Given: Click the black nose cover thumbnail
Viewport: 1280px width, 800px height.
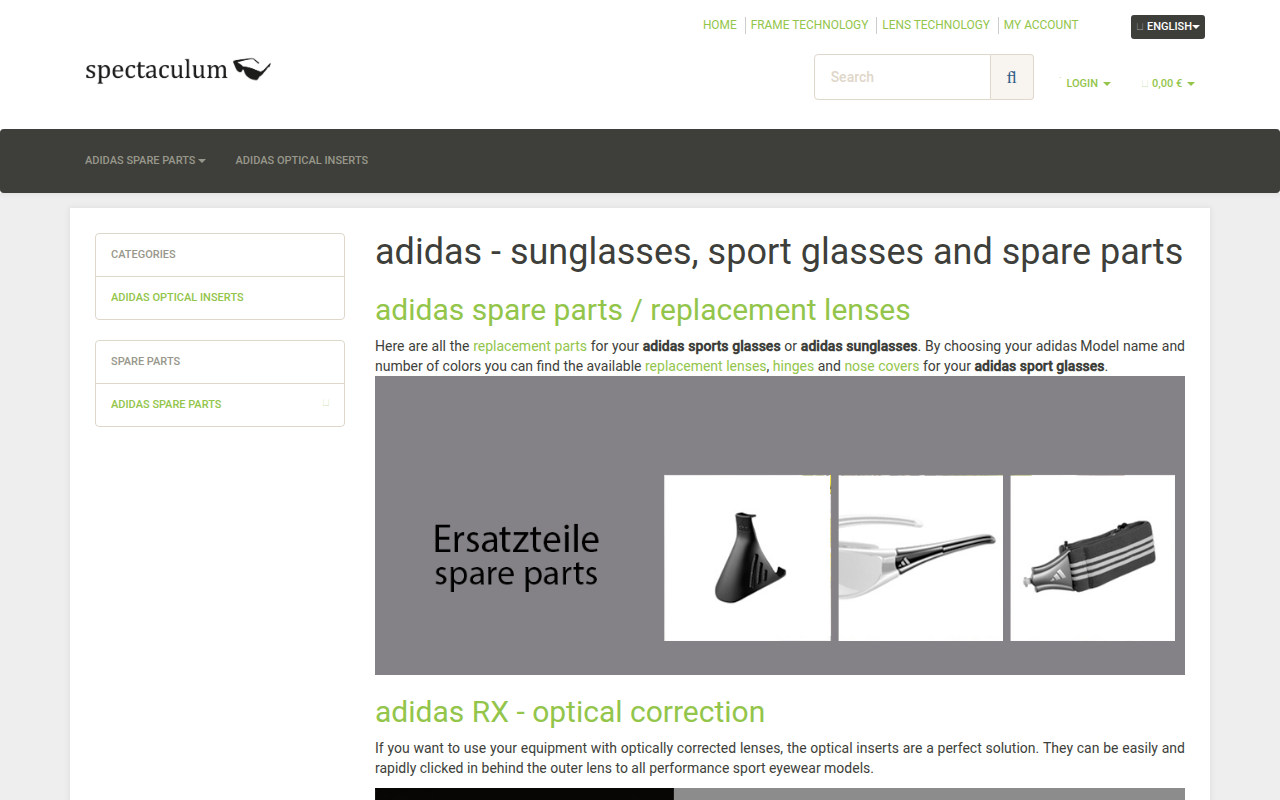Looking at the screenshot, I should (x=747, y=558).
